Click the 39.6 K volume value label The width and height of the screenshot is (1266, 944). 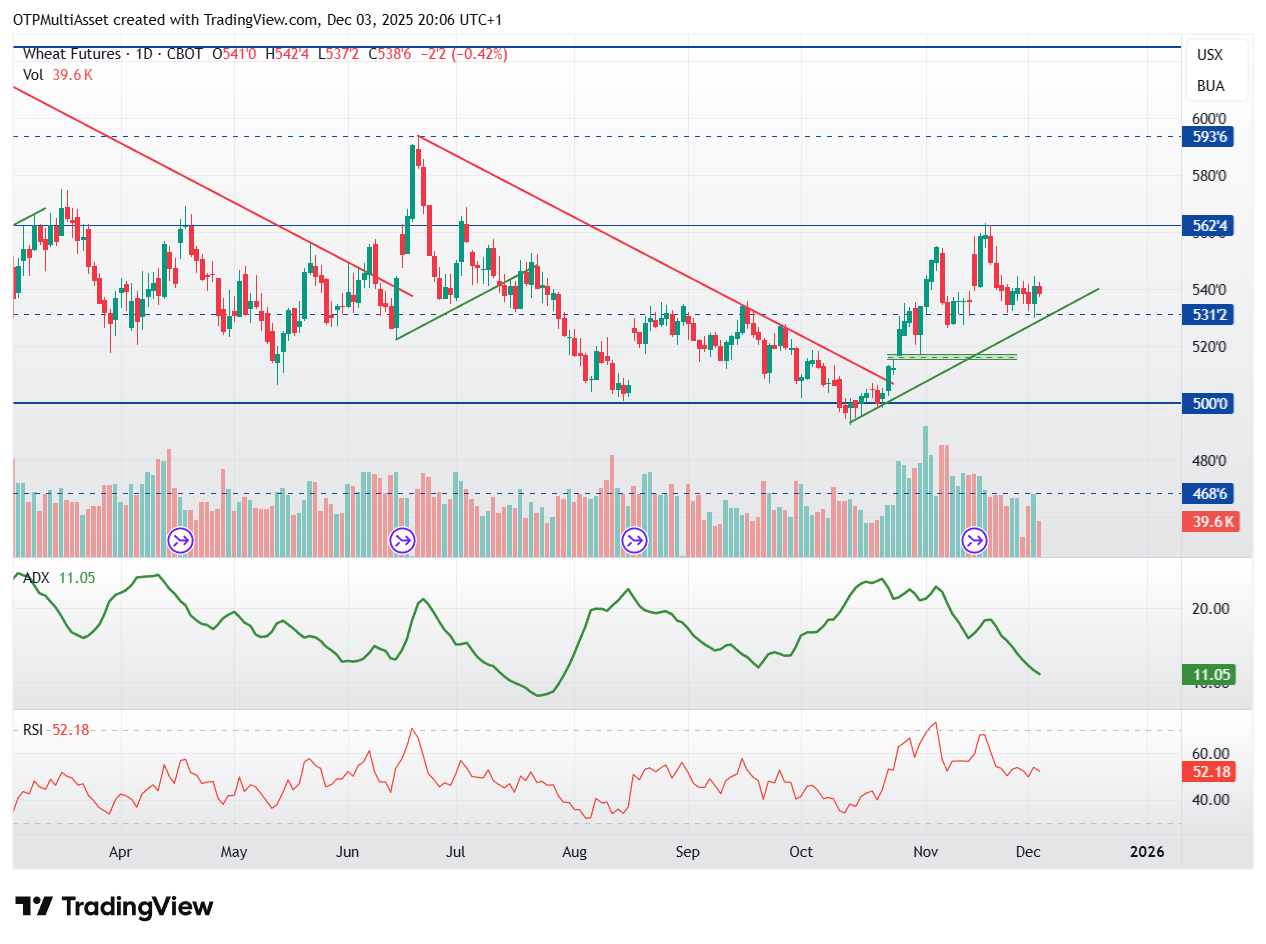1210,521
